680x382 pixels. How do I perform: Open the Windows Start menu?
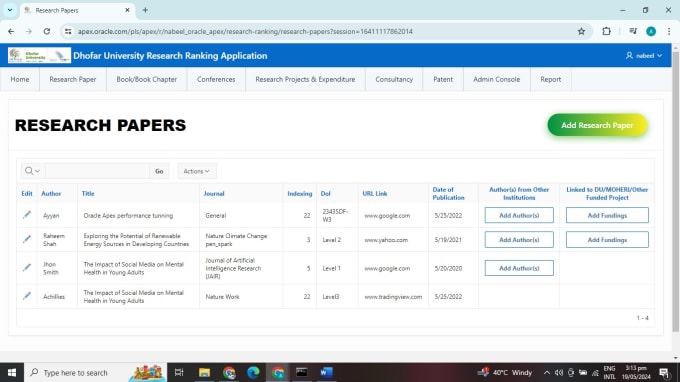[12, 372]
